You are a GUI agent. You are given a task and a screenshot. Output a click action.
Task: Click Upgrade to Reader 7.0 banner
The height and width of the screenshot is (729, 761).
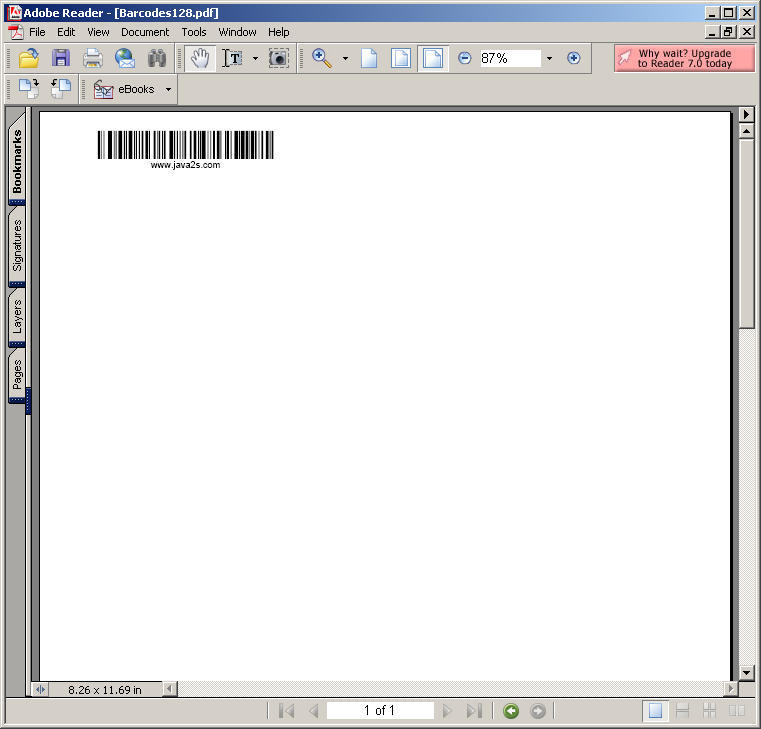tap(684, 58)
